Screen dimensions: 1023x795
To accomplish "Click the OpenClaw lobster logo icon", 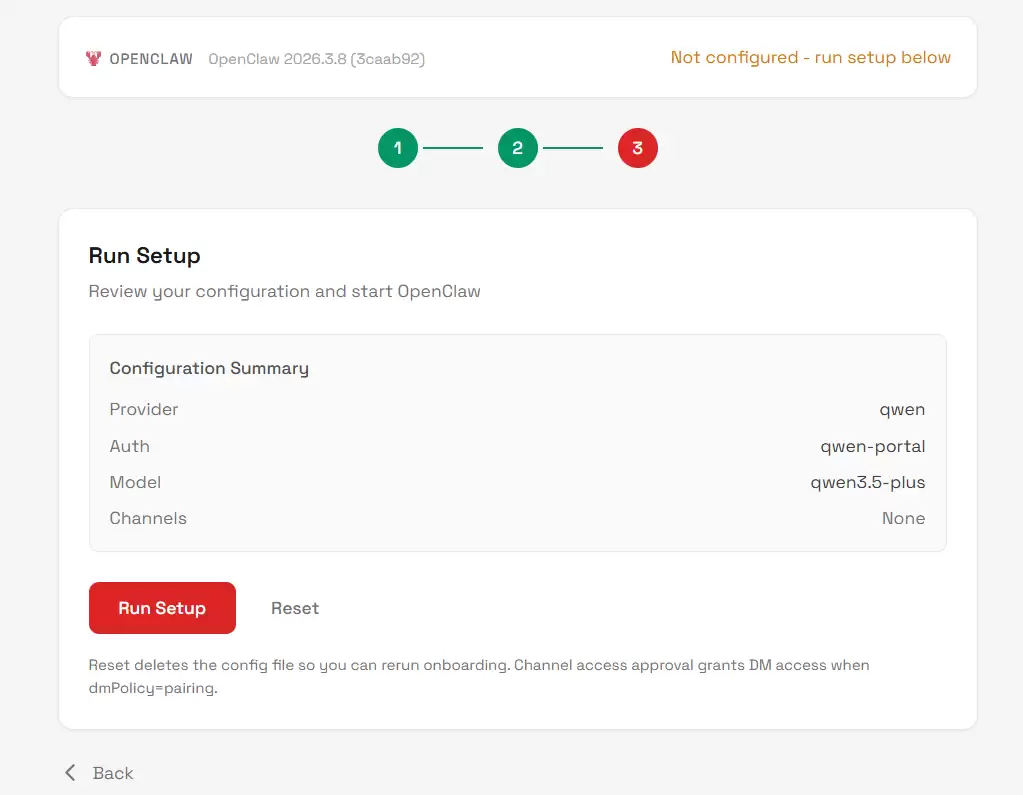I will (x=93, y=59).
